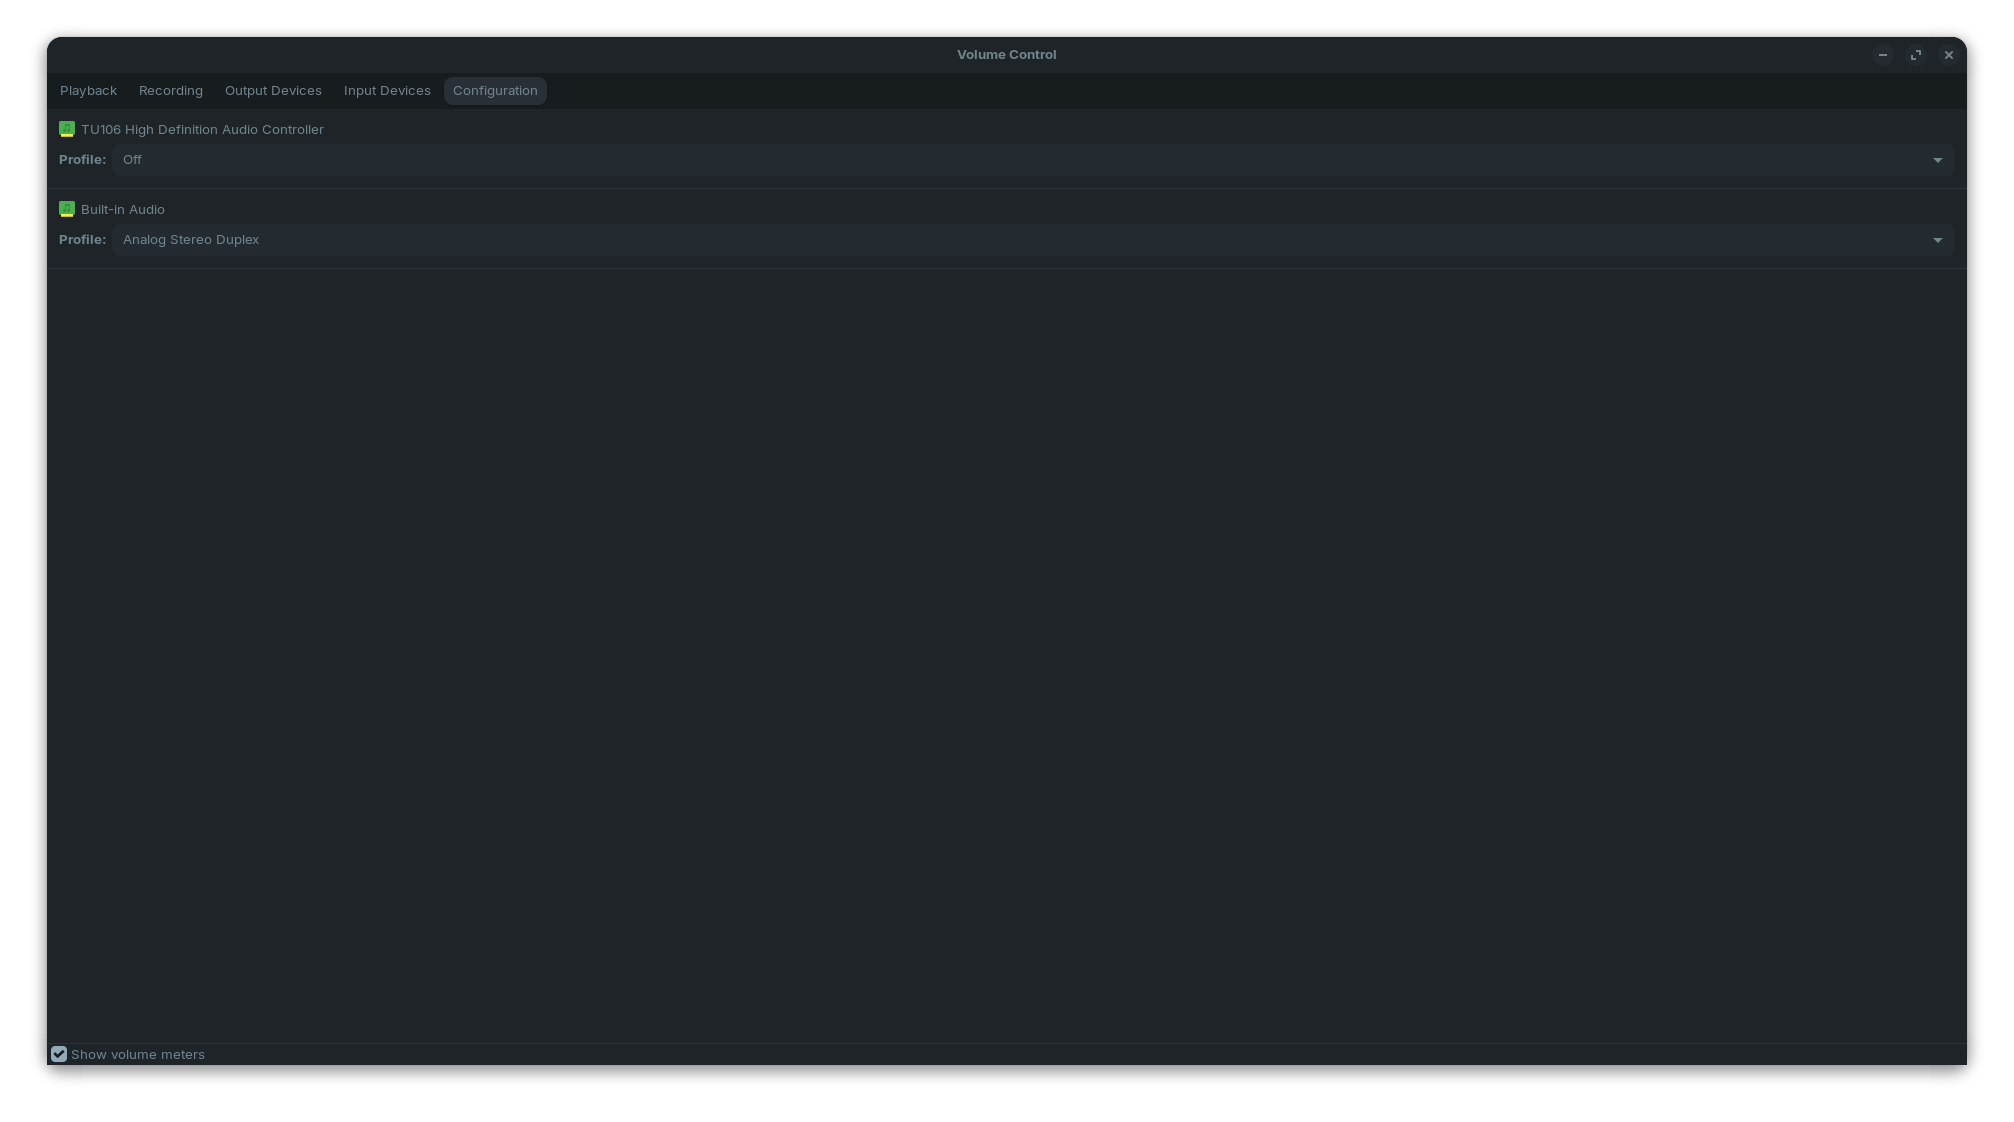Screen dimensions: 2014x1122
Task: Click the 'Show volume meters' label text
Action: [x=138, y=1054]
